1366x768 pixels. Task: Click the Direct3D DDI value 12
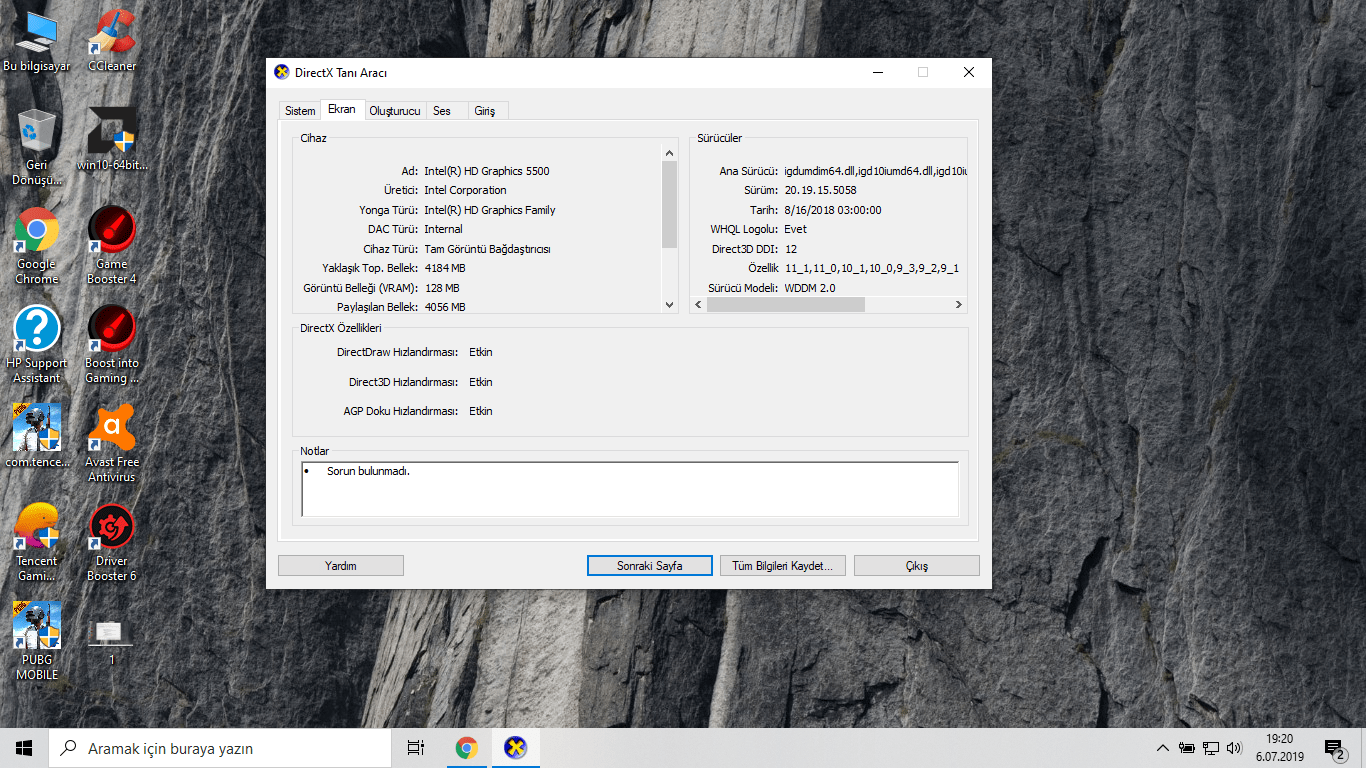tap(791, 249)
